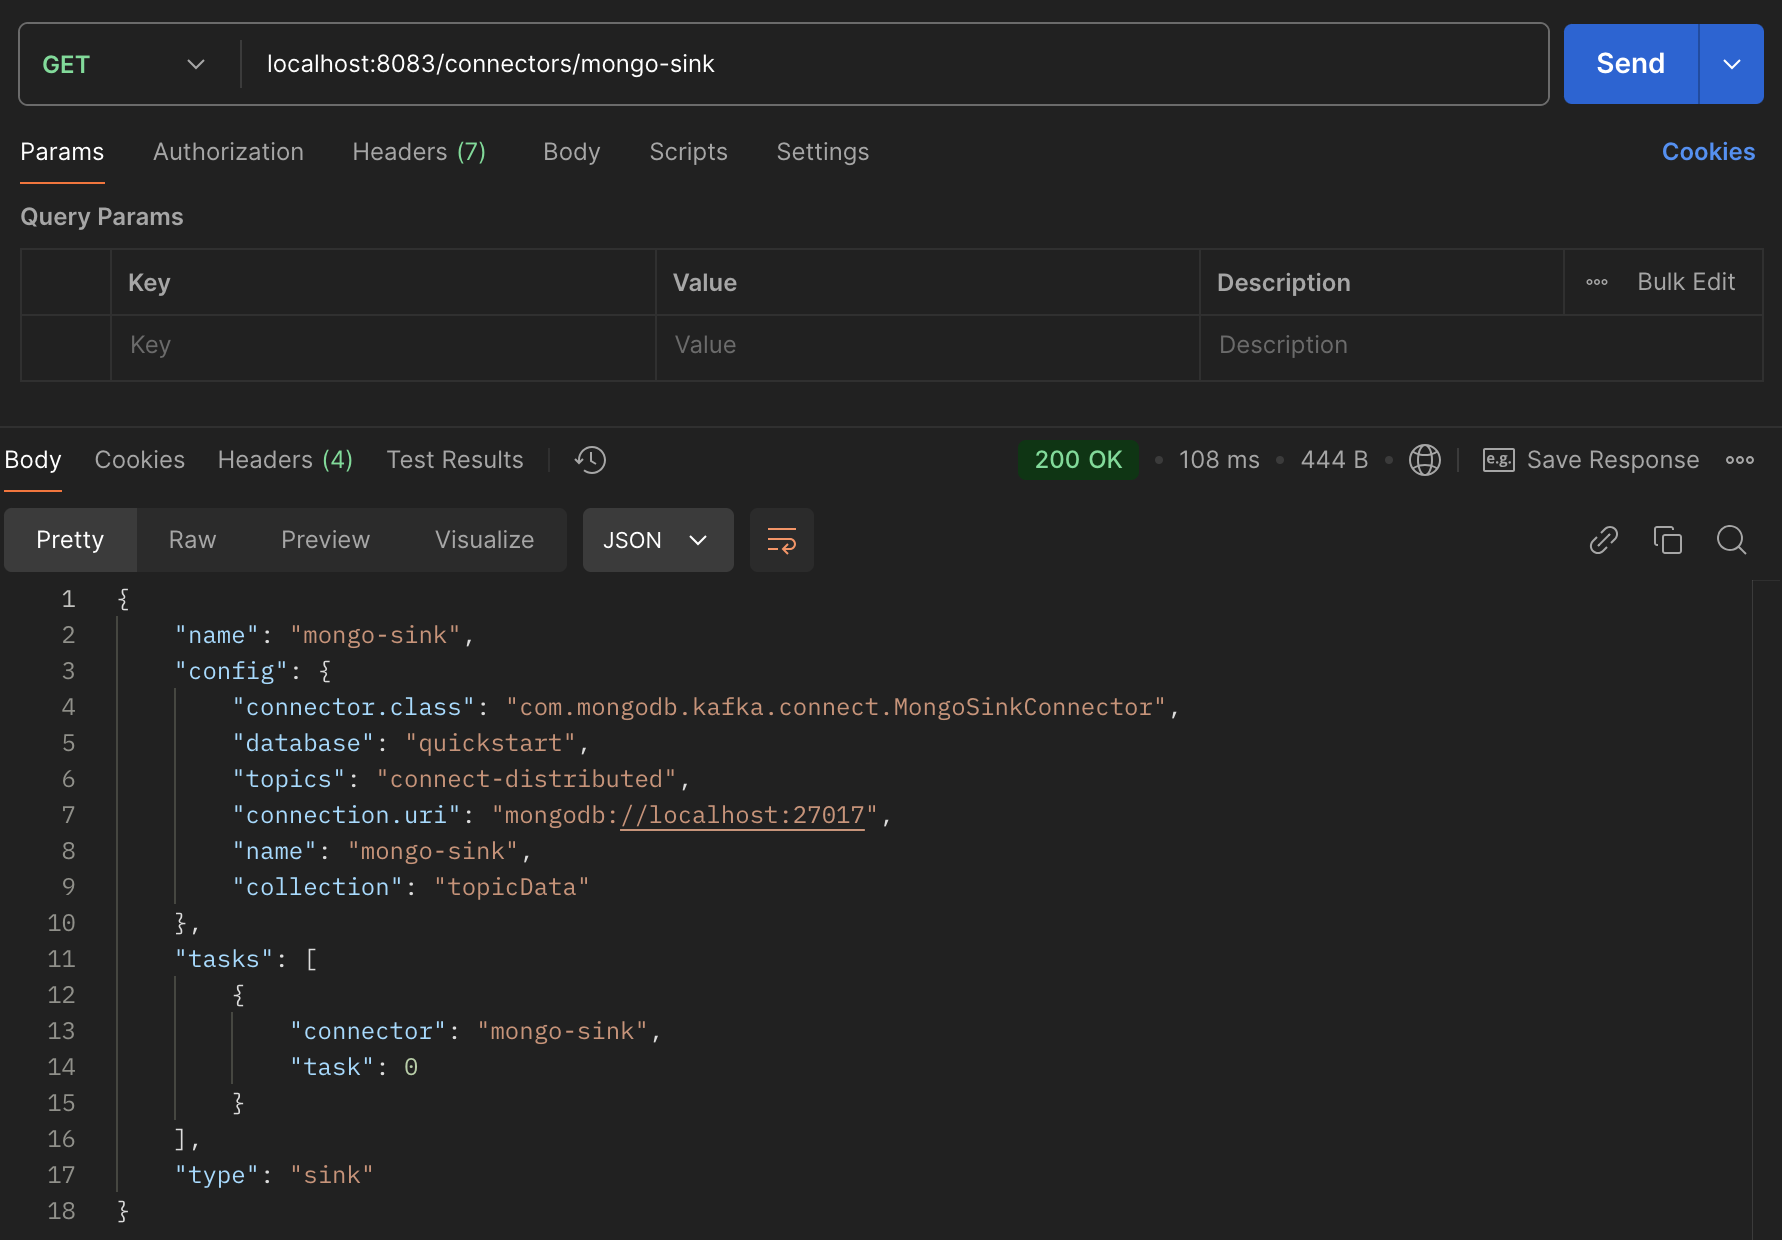Screen dimensions: 1782x1240
Task: Click the "connector.class" key text
Action: pos(354,708)
